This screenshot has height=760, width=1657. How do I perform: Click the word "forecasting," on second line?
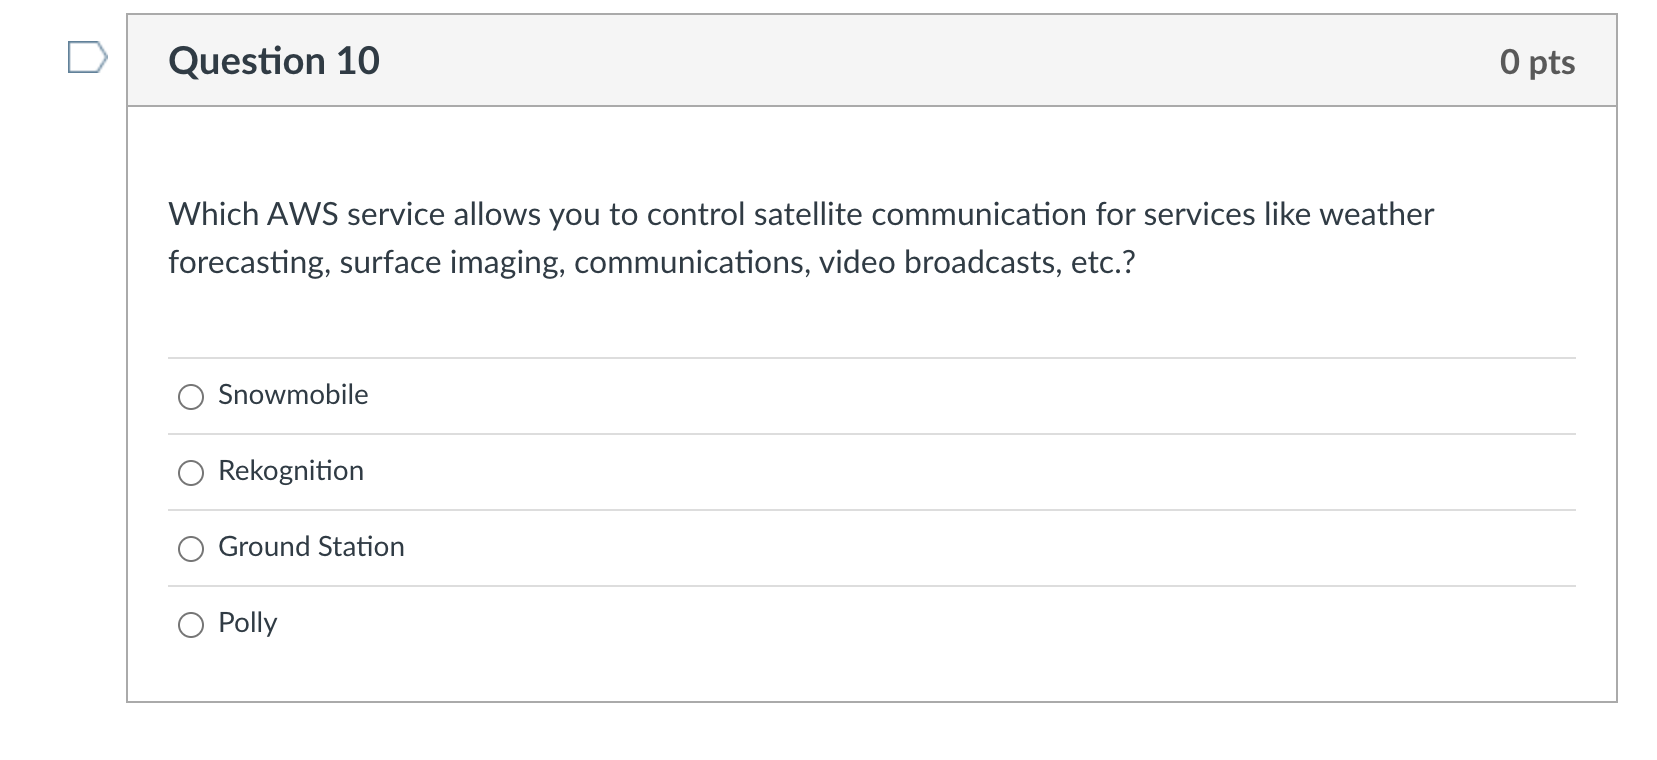[x=249, y=263]
